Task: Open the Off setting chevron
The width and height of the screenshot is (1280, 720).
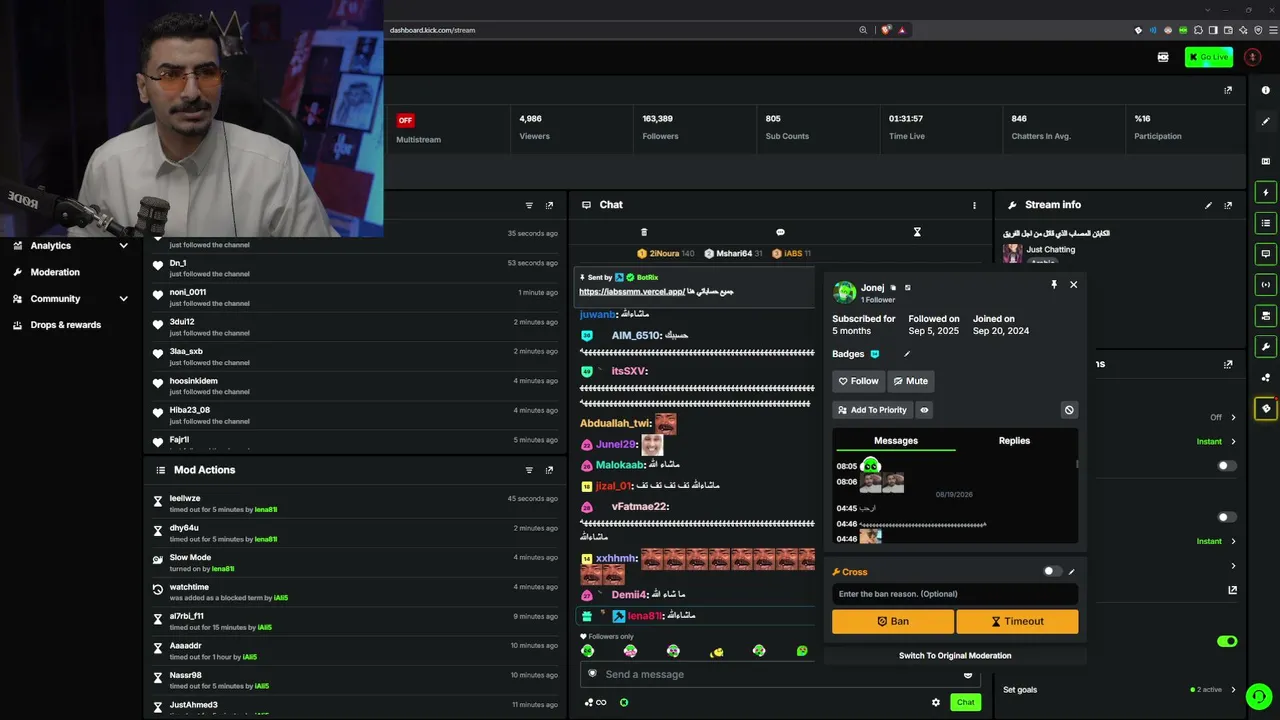Action: (x=1233, y=417)
